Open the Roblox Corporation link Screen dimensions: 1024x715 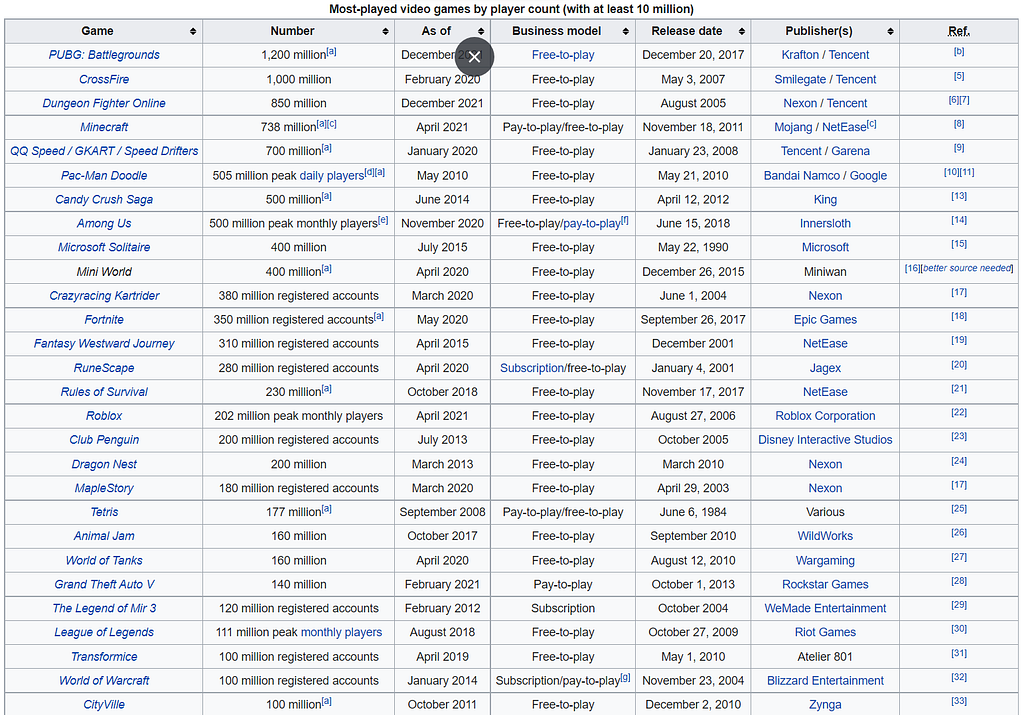click(825, 416)
